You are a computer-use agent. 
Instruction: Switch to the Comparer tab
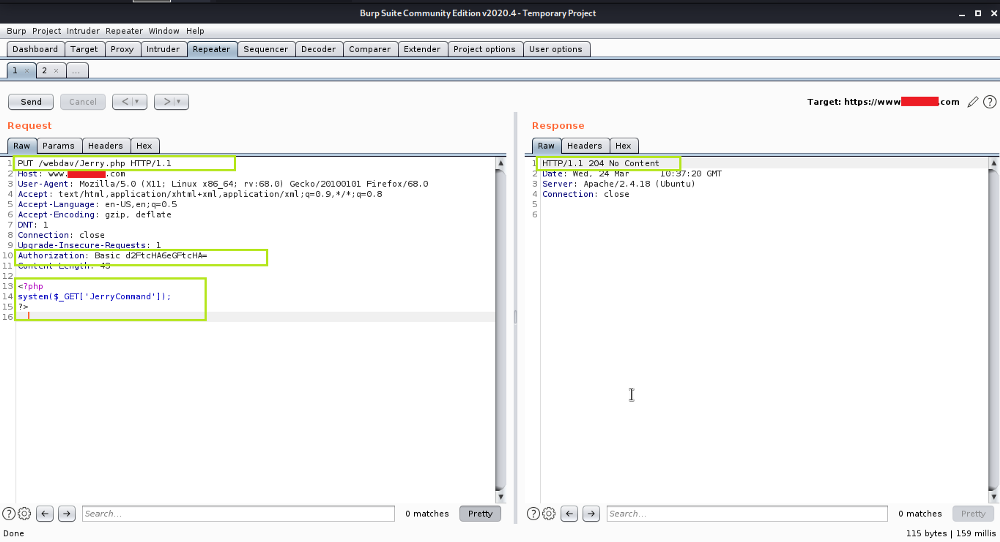370,49
